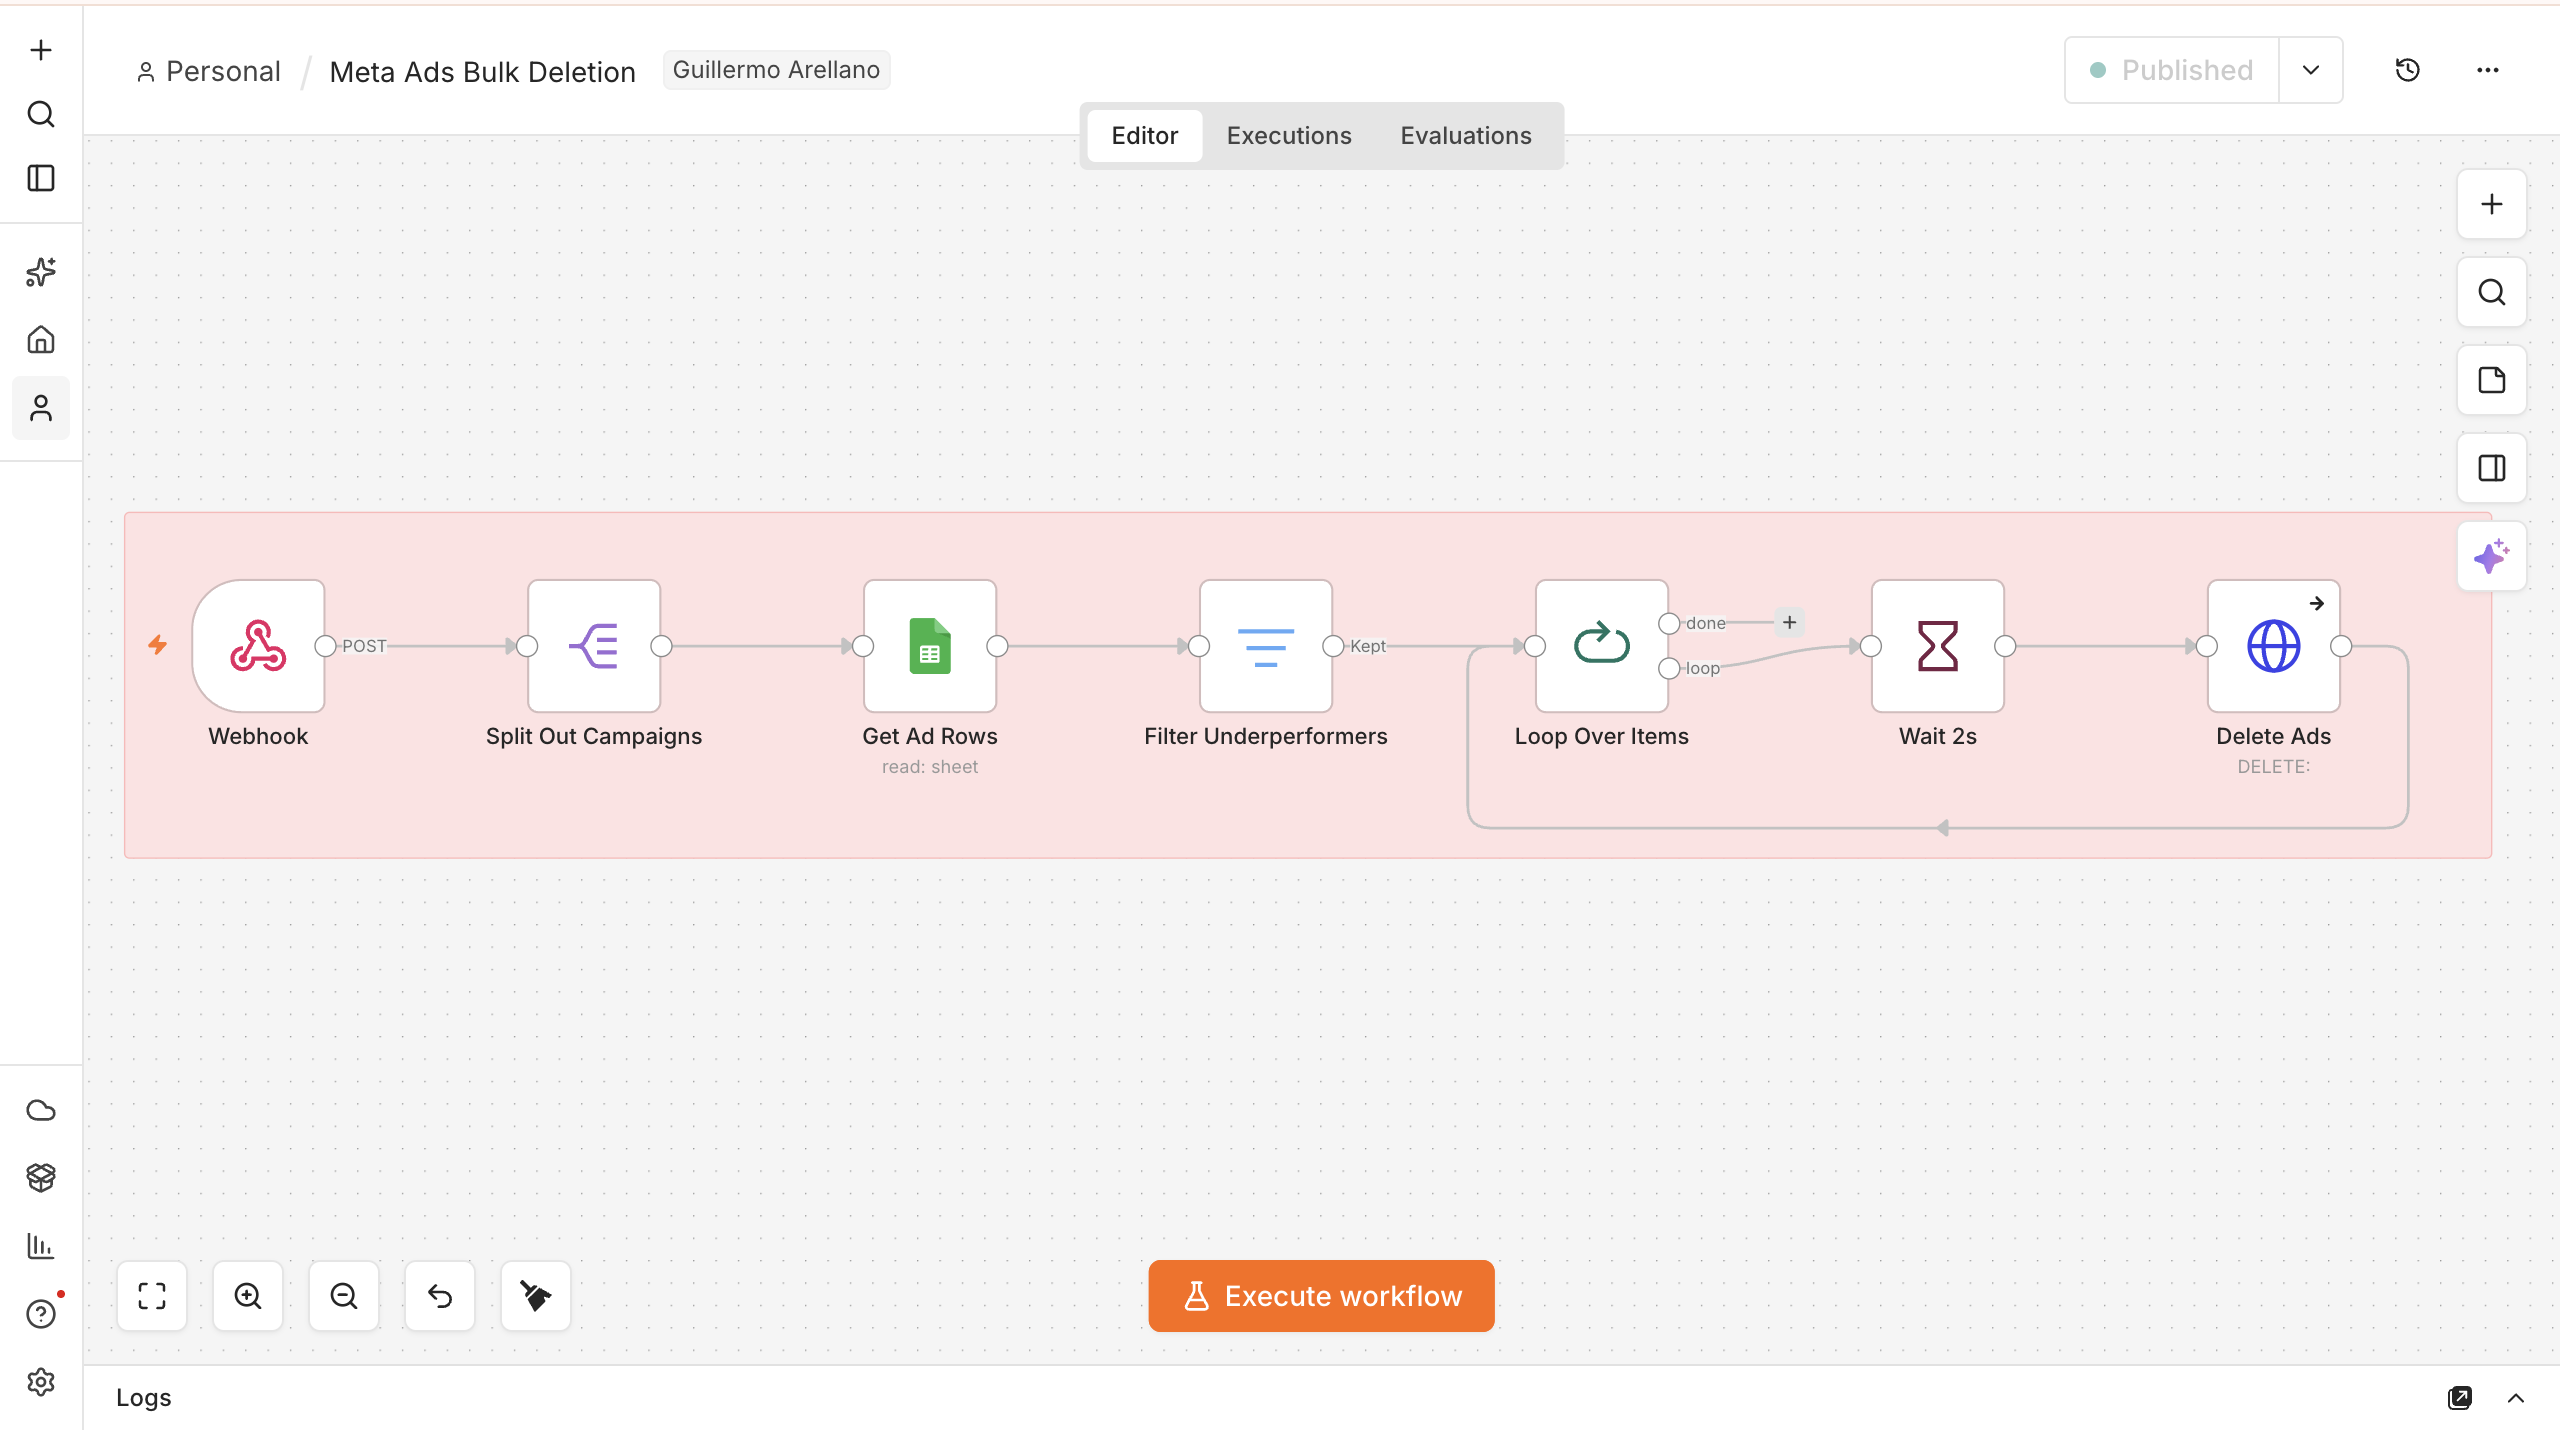Click the loop output connector handle
The image size is (2560, 1430).
click(x=1669, y=668)
